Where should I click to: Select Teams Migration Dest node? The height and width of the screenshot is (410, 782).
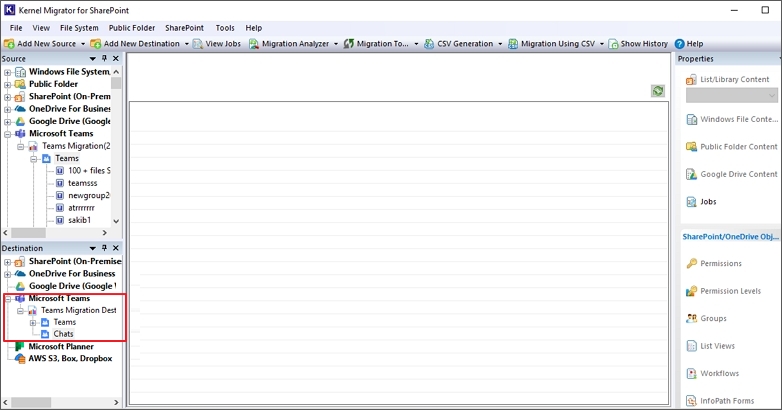pyautogui.click(x=79, y=310)
